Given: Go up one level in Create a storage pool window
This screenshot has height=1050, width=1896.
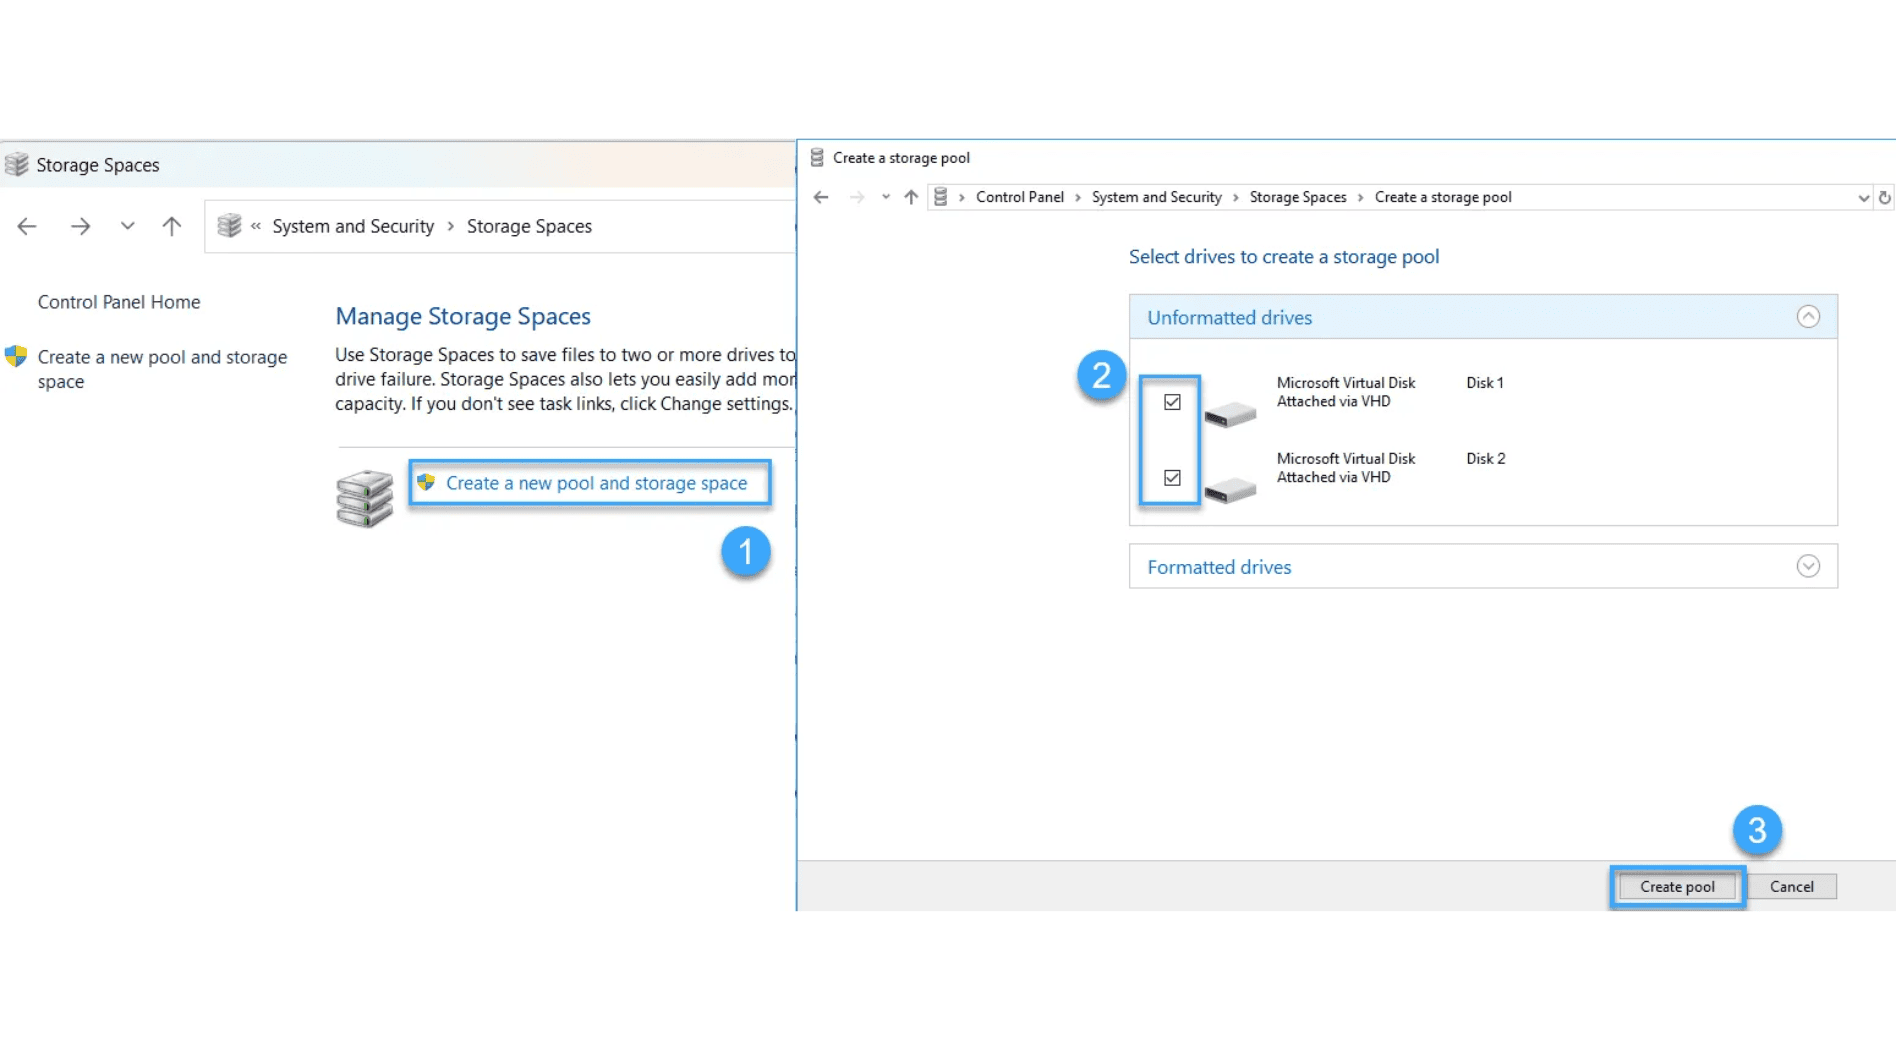Looking at the screenshot, I should (910, 197).
